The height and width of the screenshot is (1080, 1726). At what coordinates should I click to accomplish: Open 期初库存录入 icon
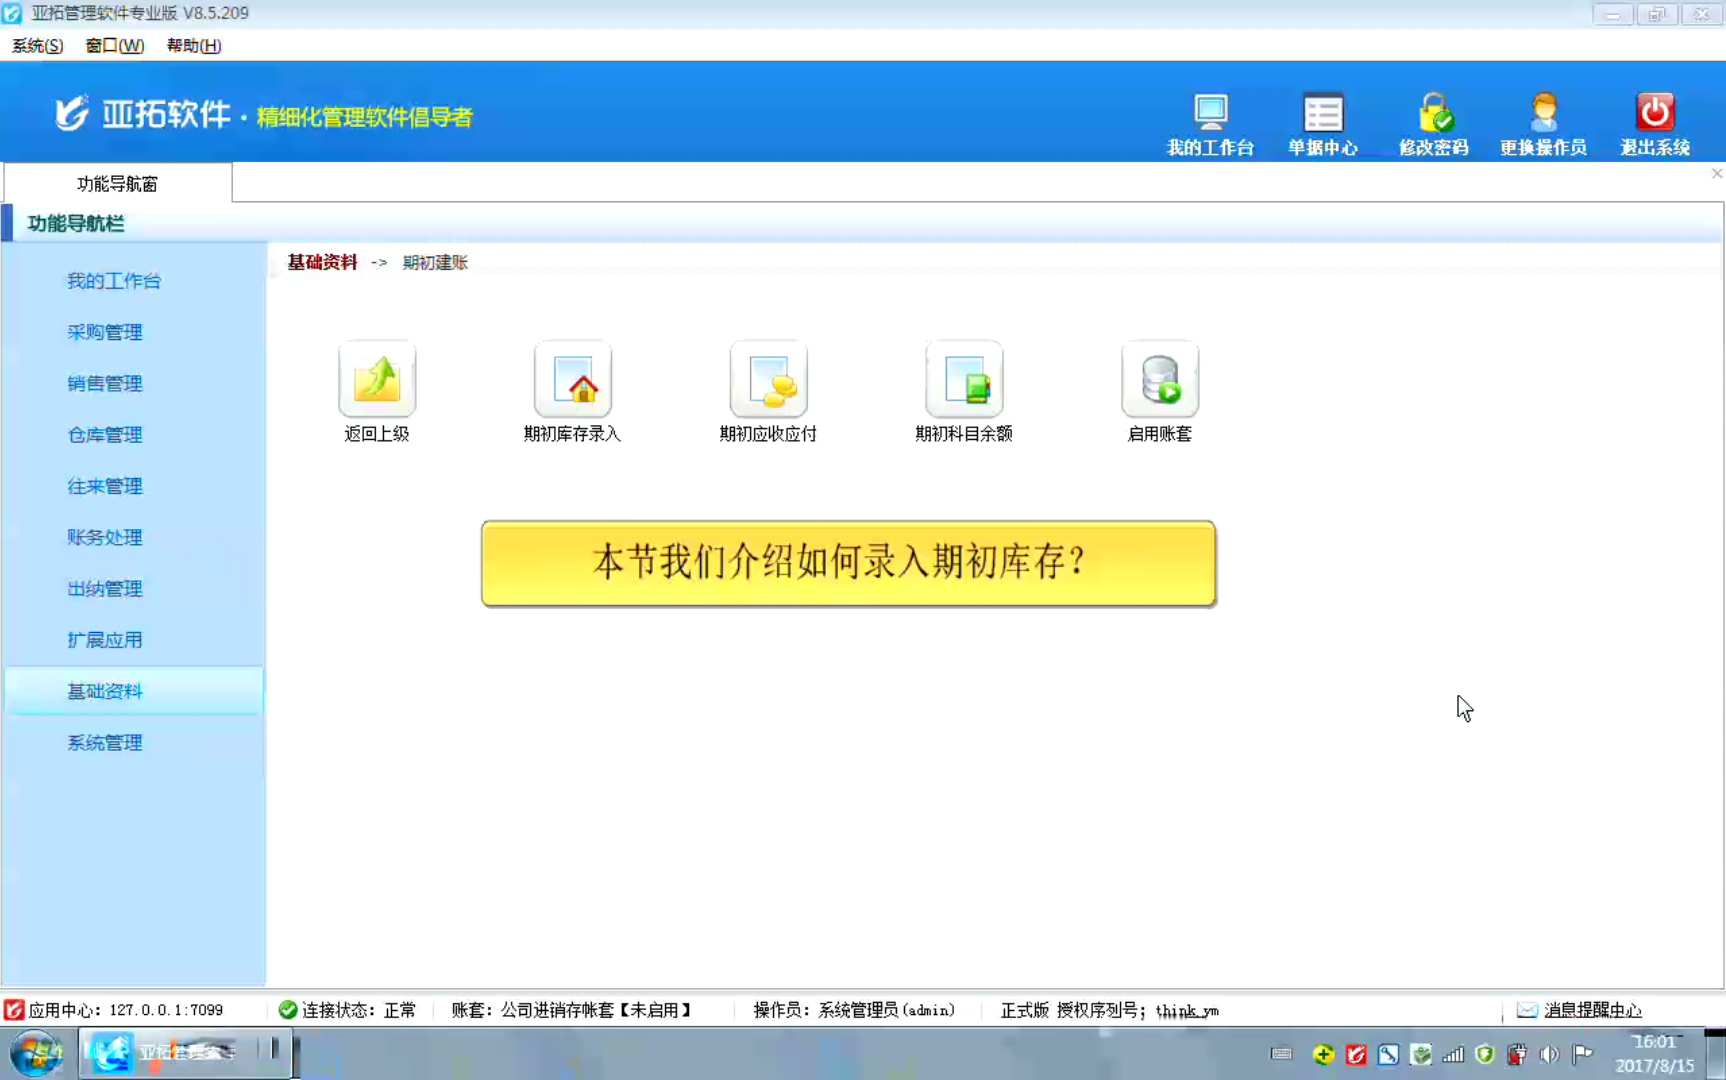coord(572,381)
